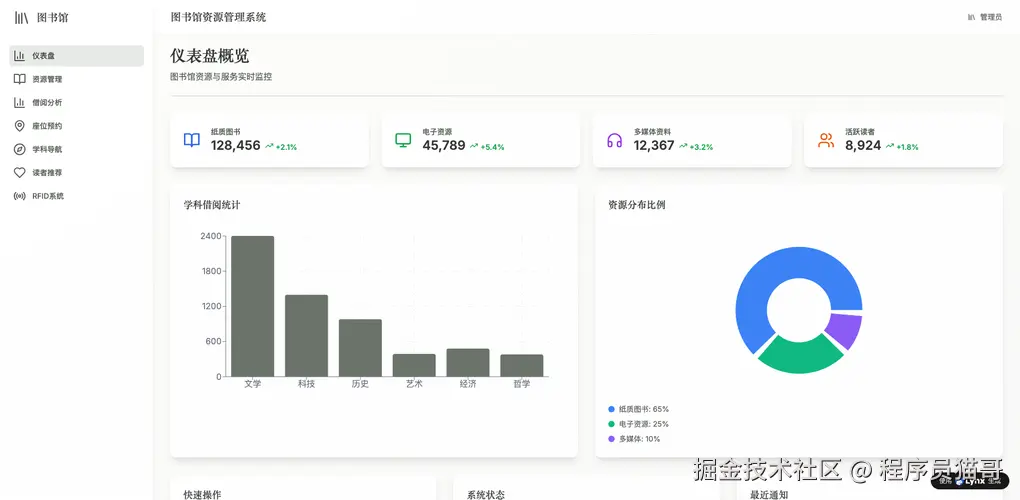Viewport: 1020px width, 500px height.
Task: Click the value 12,367
Action: pyautogui.click(x=654, y=146)
